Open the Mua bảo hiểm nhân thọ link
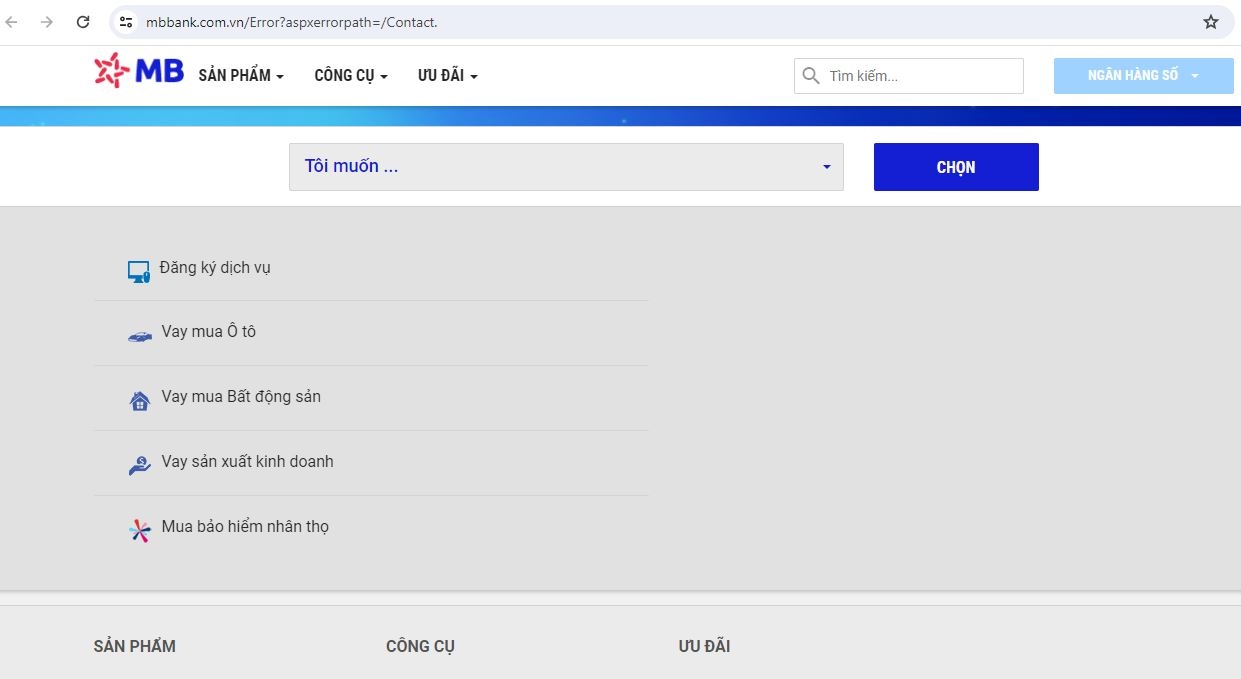Screen dimensions: 1241x679 coord(245,527)
